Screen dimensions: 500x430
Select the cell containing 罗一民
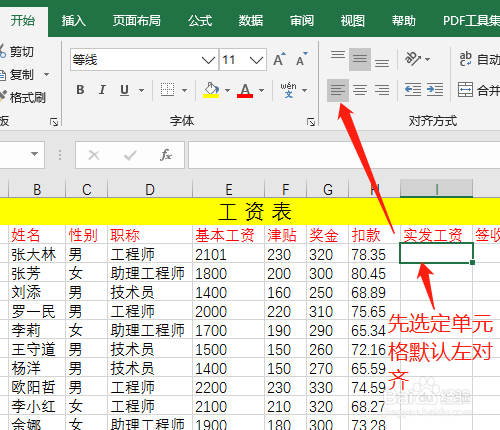[37, 311]
